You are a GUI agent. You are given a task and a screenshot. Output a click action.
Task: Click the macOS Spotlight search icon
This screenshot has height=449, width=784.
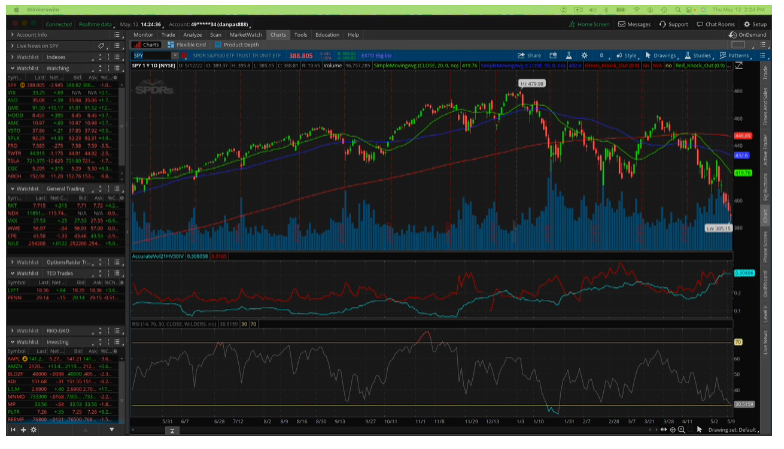tap(678, 10)
